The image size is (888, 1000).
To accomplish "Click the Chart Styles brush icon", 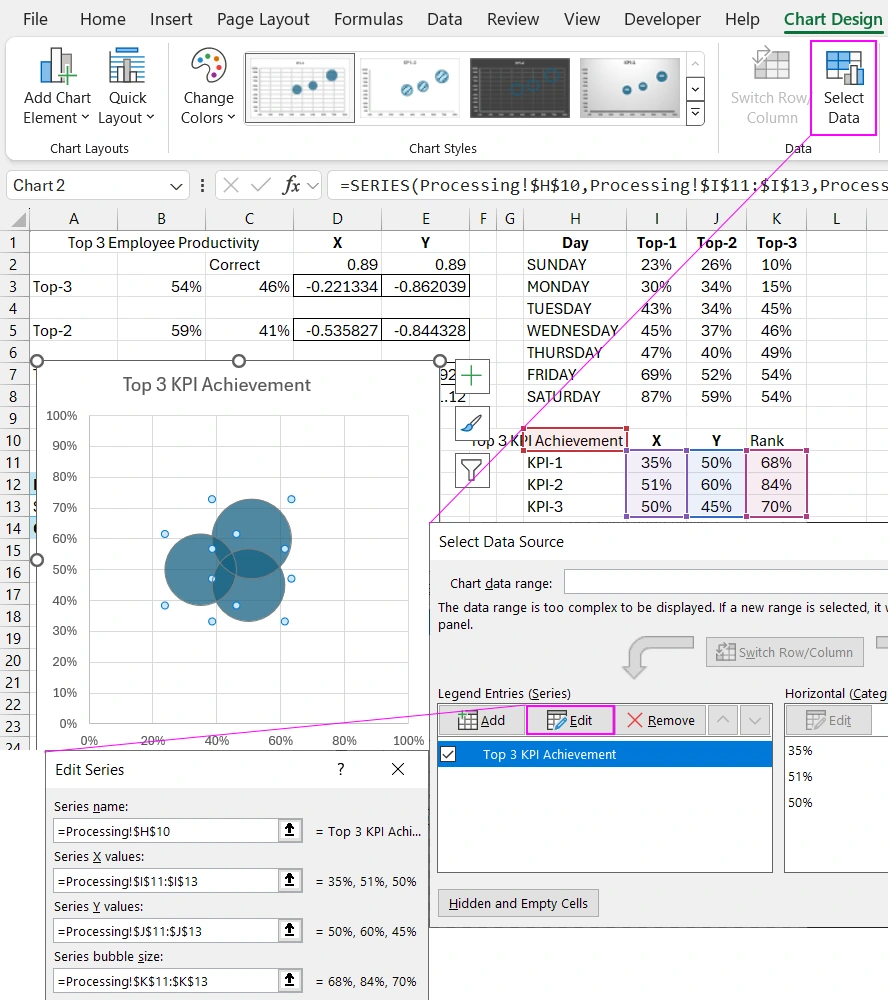I will pos(470,425).
